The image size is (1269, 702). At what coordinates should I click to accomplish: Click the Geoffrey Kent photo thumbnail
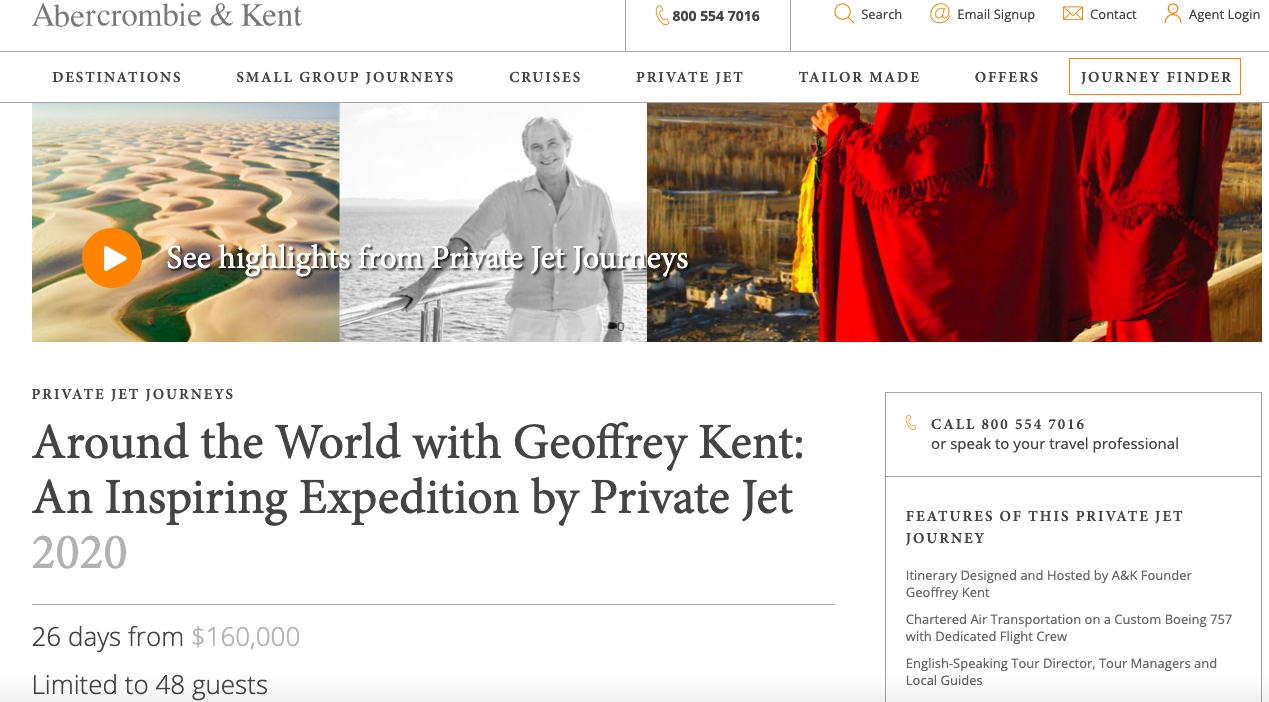click(x=493, y=222)
